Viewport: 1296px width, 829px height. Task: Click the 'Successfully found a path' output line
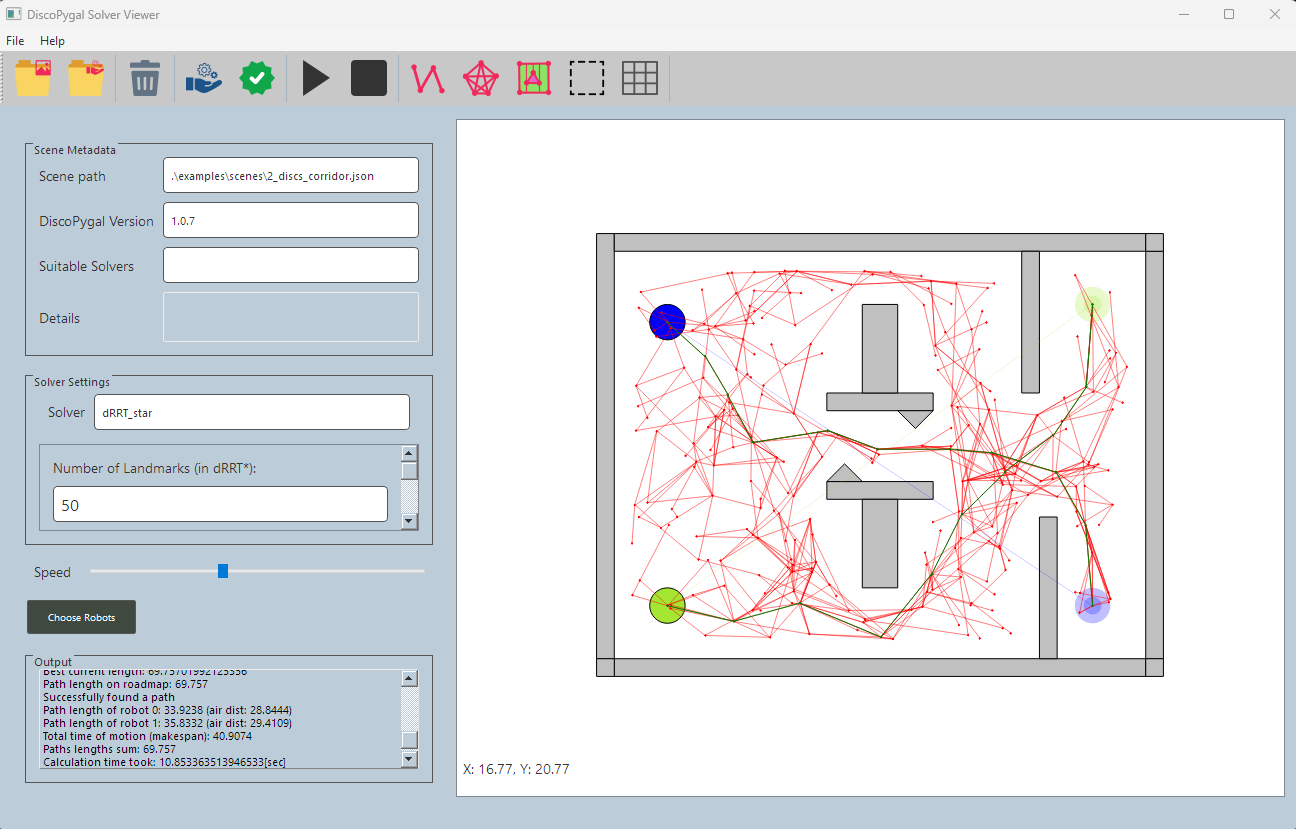[x=109, y=697]
